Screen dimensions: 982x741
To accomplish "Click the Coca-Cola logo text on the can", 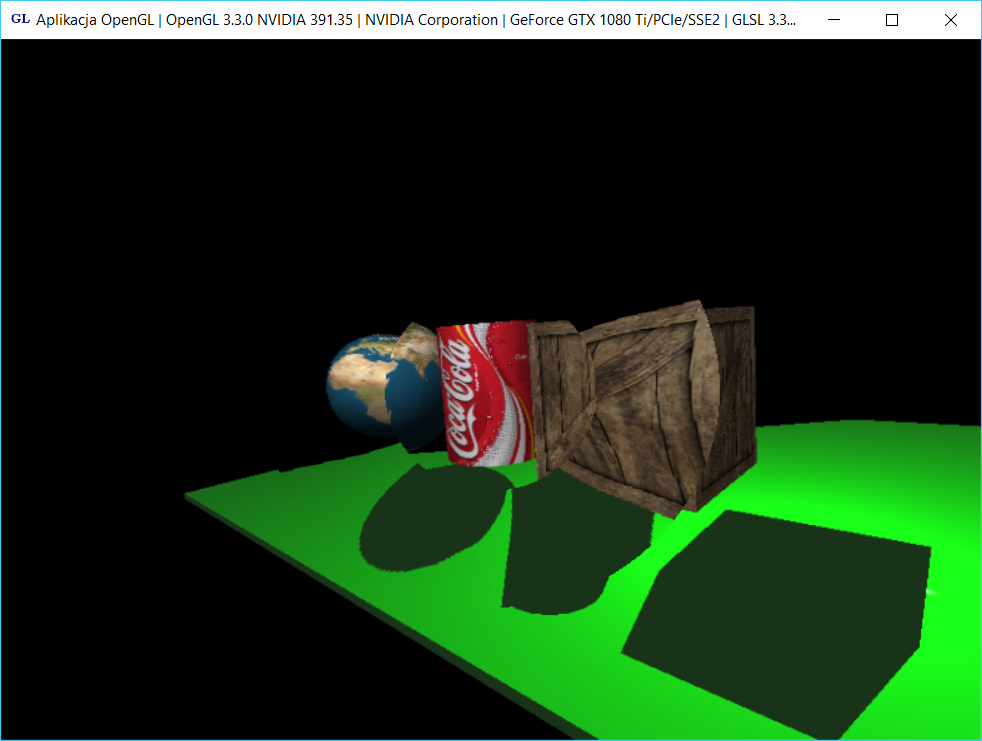I will [x=460, y=397].
